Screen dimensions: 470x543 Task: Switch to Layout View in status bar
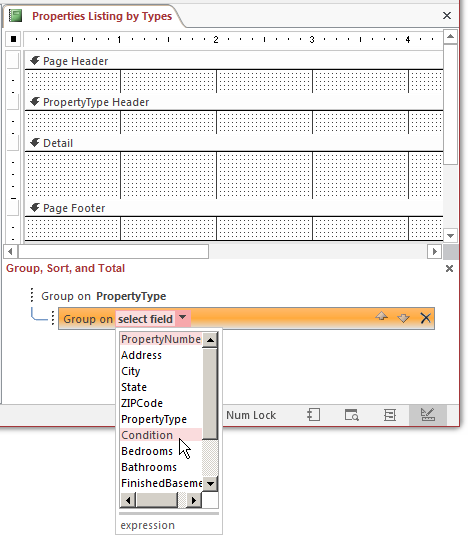click(x=390, y=415)
